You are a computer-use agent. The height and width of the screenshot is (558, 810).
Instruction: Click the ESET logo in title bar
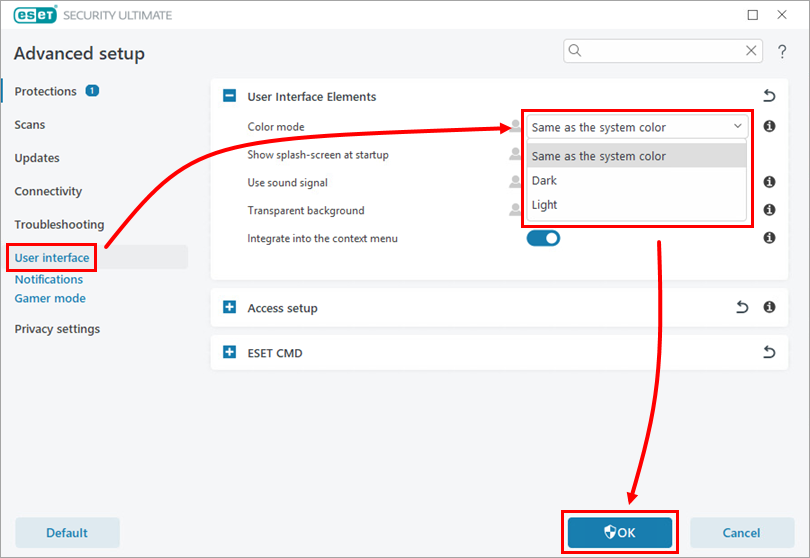(x=35, y=15)
